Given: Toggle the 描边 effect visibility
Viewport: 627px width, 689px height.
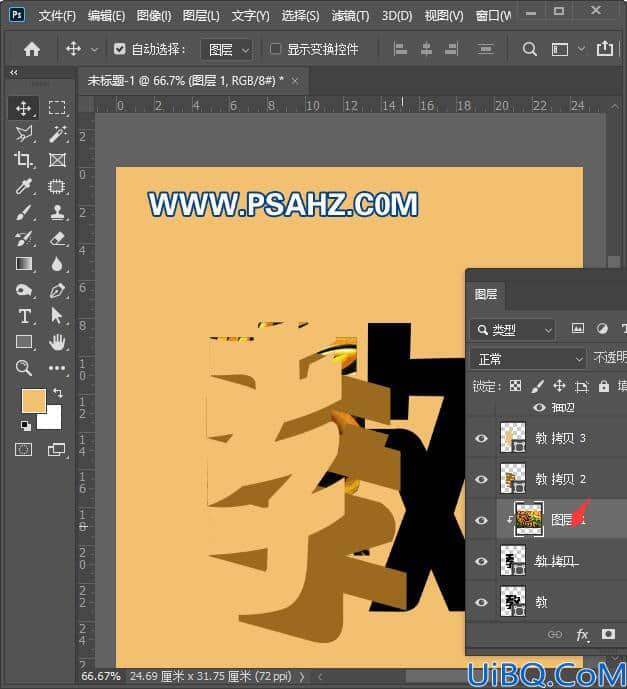Looking at the screenshot, I should click(540, 407).
